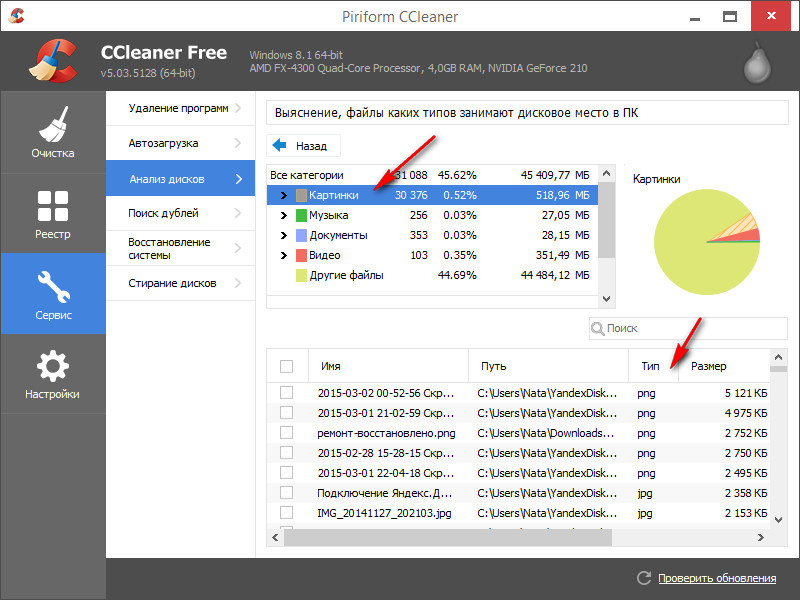Click the file table left scroll arrow
The height and width of the screenshot is (600, 800).
[x=276, y=537]
